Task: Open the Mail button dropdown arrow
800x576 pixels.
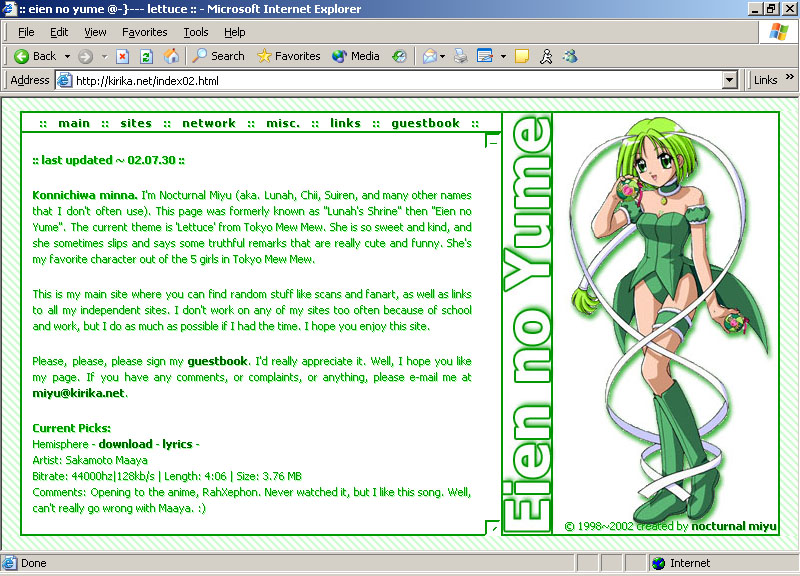Action: click(444, 56)
